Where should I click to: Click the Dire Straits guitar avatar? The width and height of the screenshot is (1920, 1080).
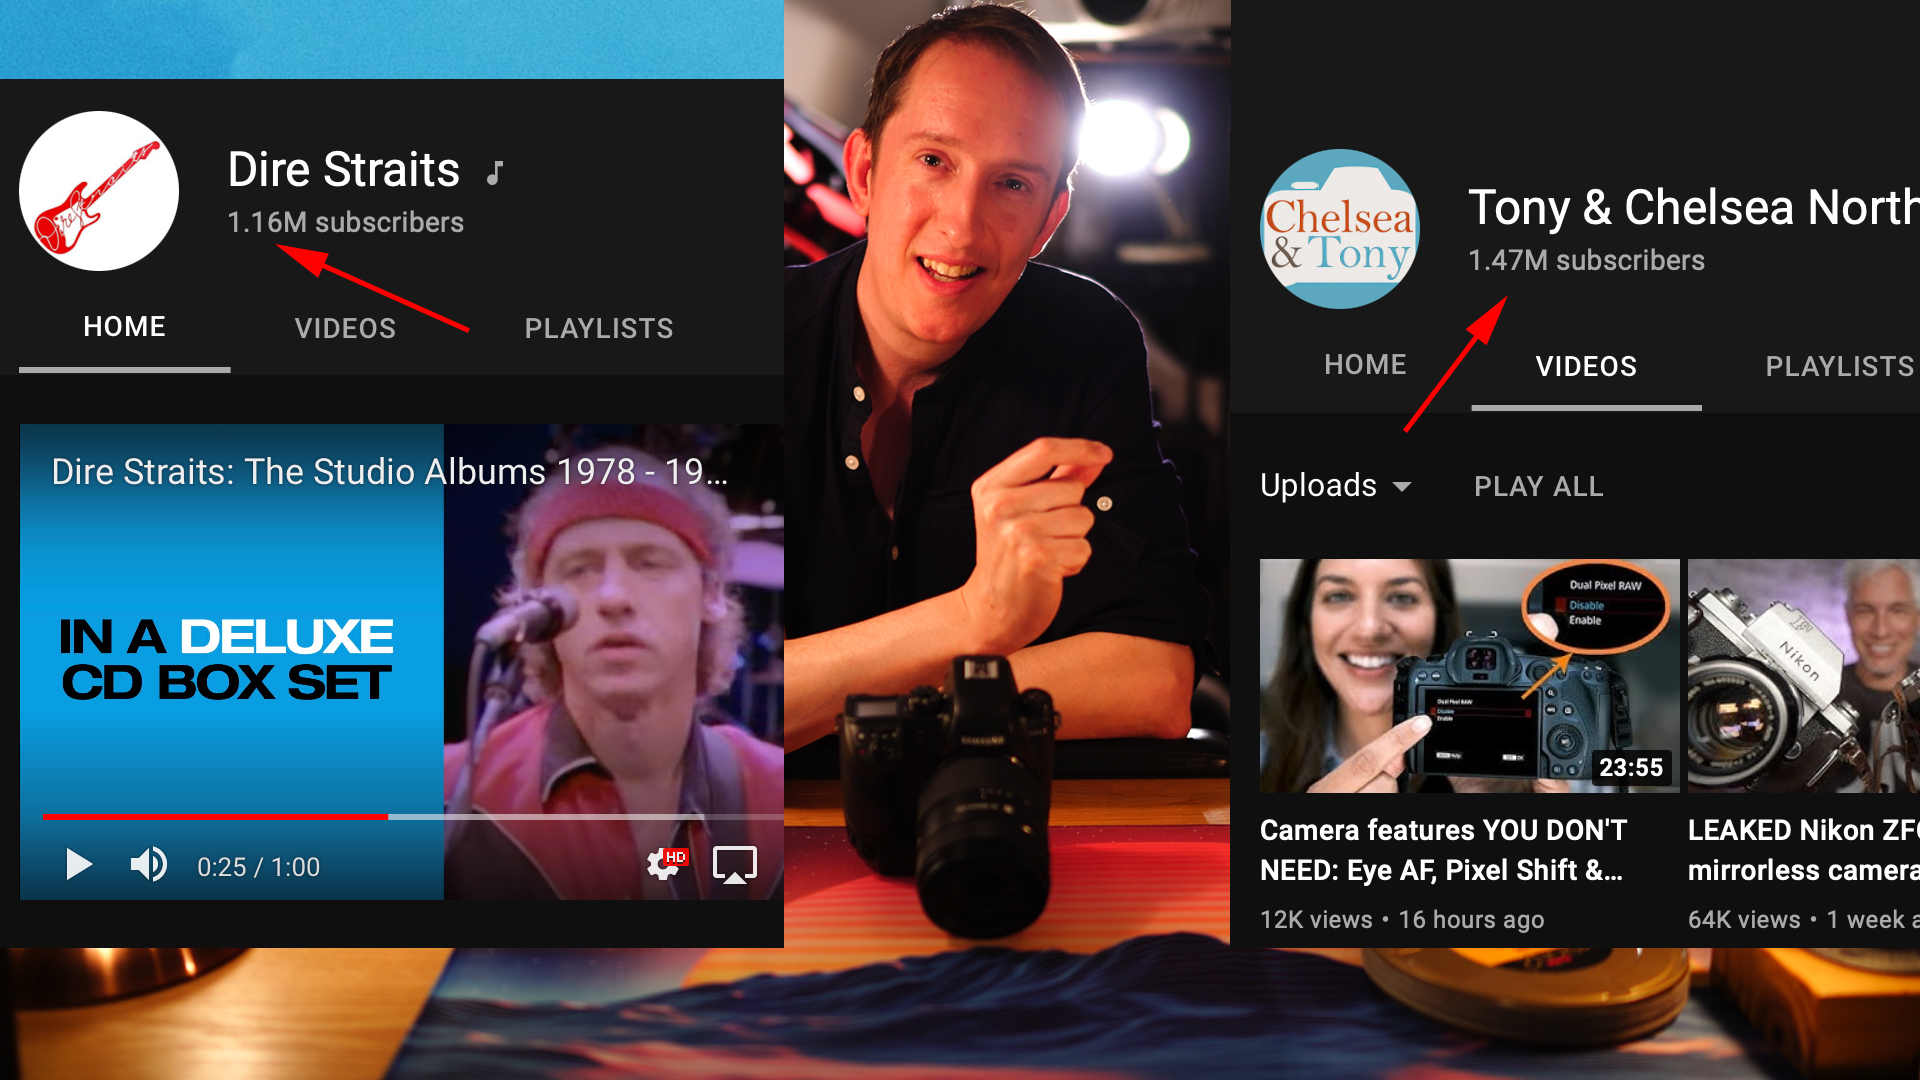tap(99, 191)
